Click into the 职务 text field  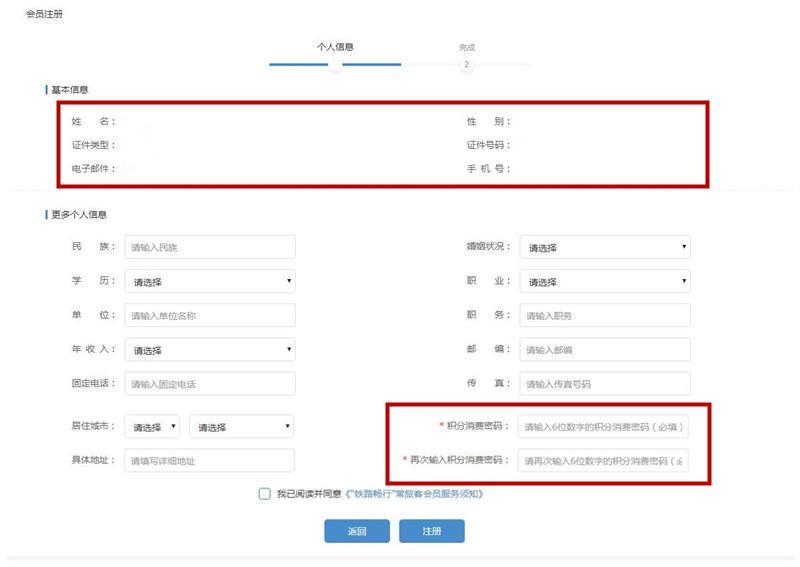click(605, 315)
